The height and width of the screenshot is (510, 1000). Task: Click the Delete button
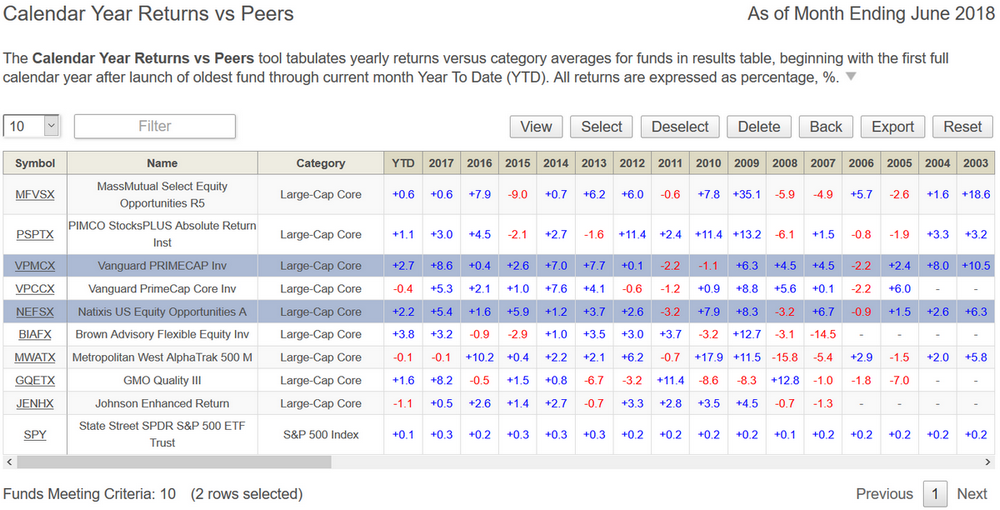[759, 127]
